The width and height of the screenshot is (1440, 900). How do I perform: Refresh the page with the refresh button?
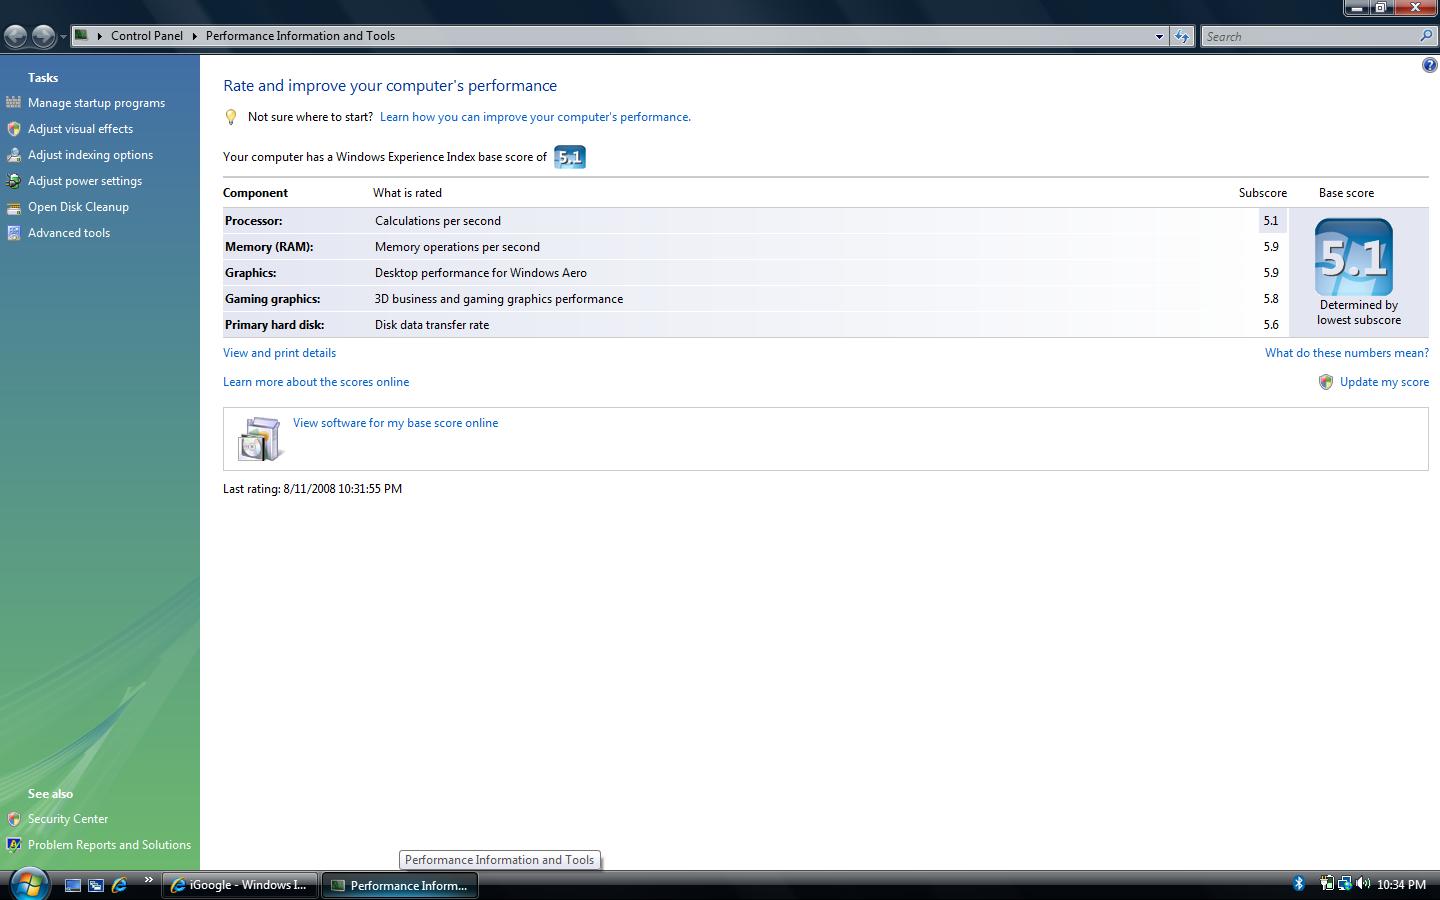[1182, 36]
